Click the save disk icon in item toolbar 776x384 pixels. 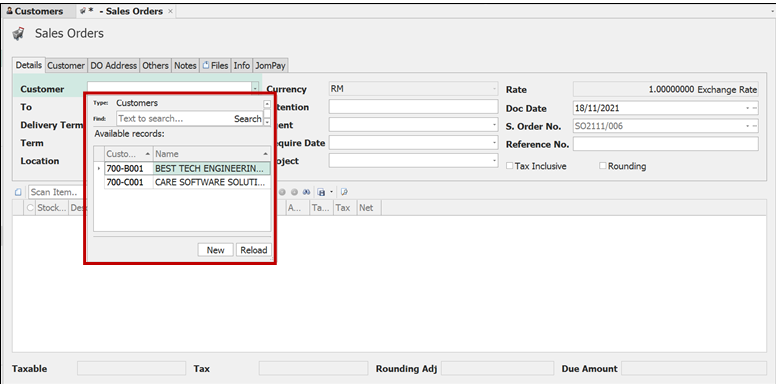click(x=322, y=192)
